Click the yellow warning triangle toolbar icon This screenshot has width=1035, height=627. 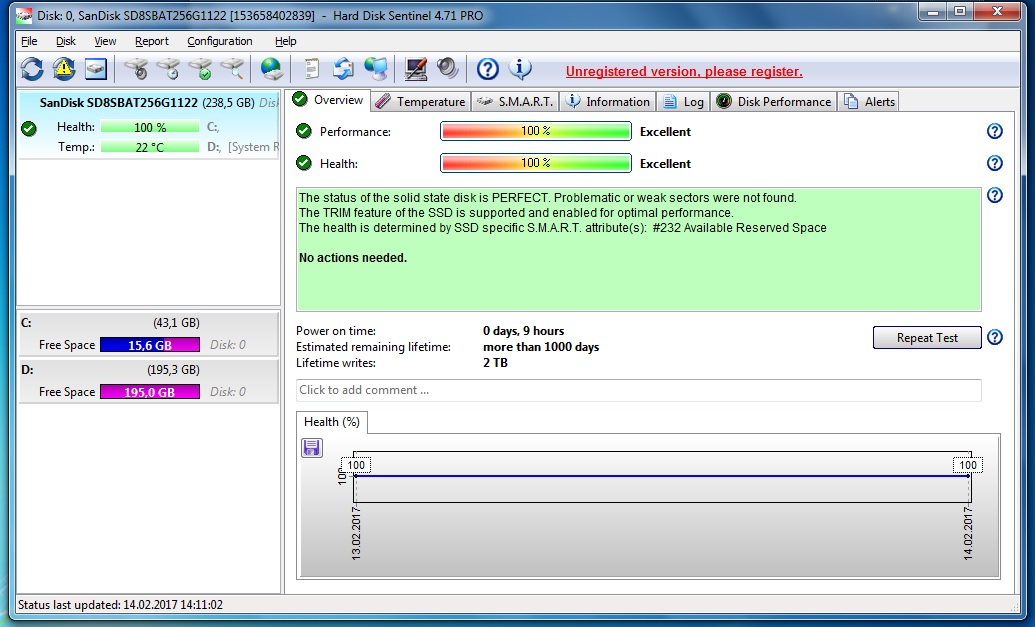click(x=64, y=69)
